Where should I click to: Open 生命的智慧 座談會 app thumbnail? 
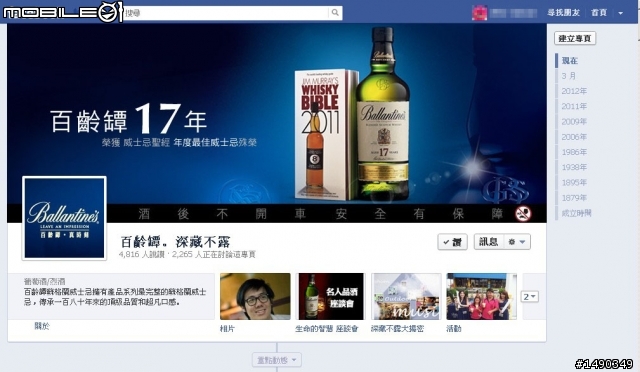(331, 296)
